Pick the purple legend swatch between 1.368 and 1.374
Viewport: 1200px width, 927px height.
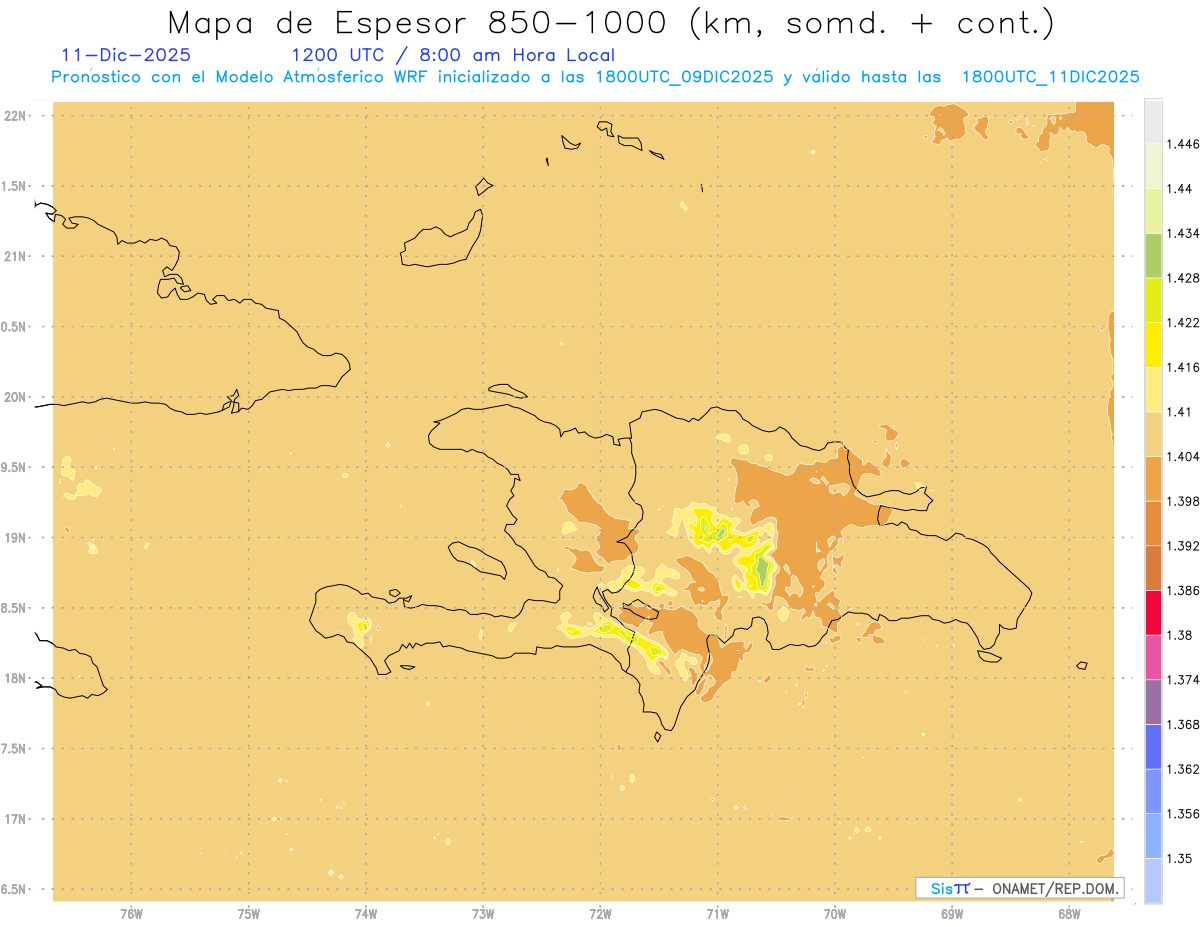point(1153,701)
